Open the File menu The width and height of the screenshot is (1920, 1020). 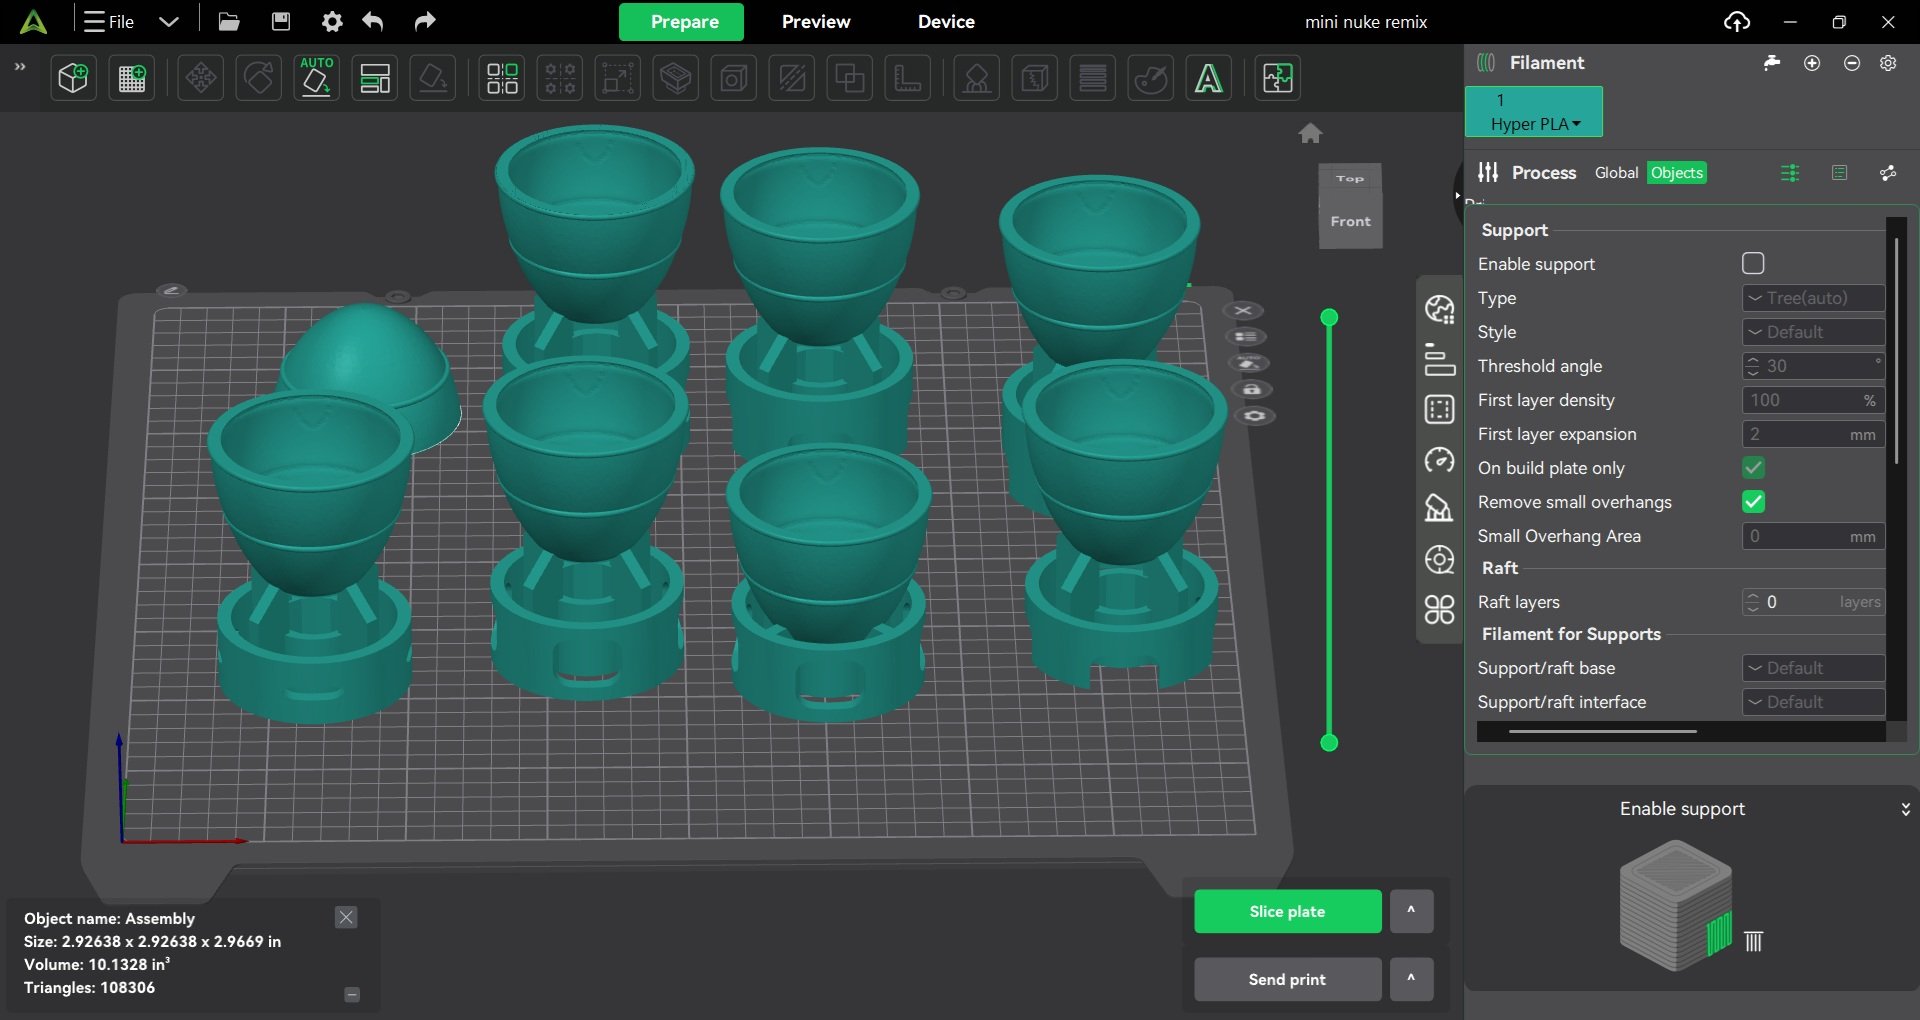coord(110,22)
